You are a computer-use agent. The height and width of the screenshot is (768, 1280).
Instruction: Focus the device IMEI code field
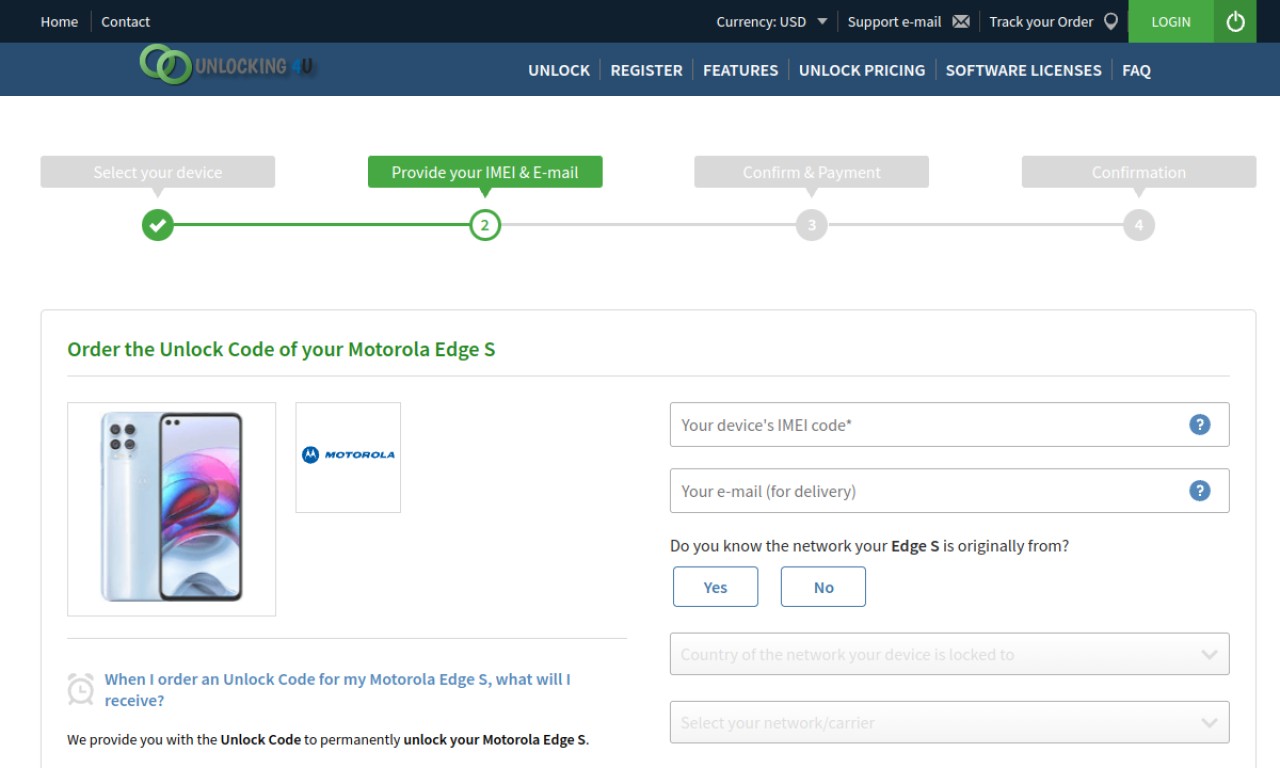pos(949,424)
